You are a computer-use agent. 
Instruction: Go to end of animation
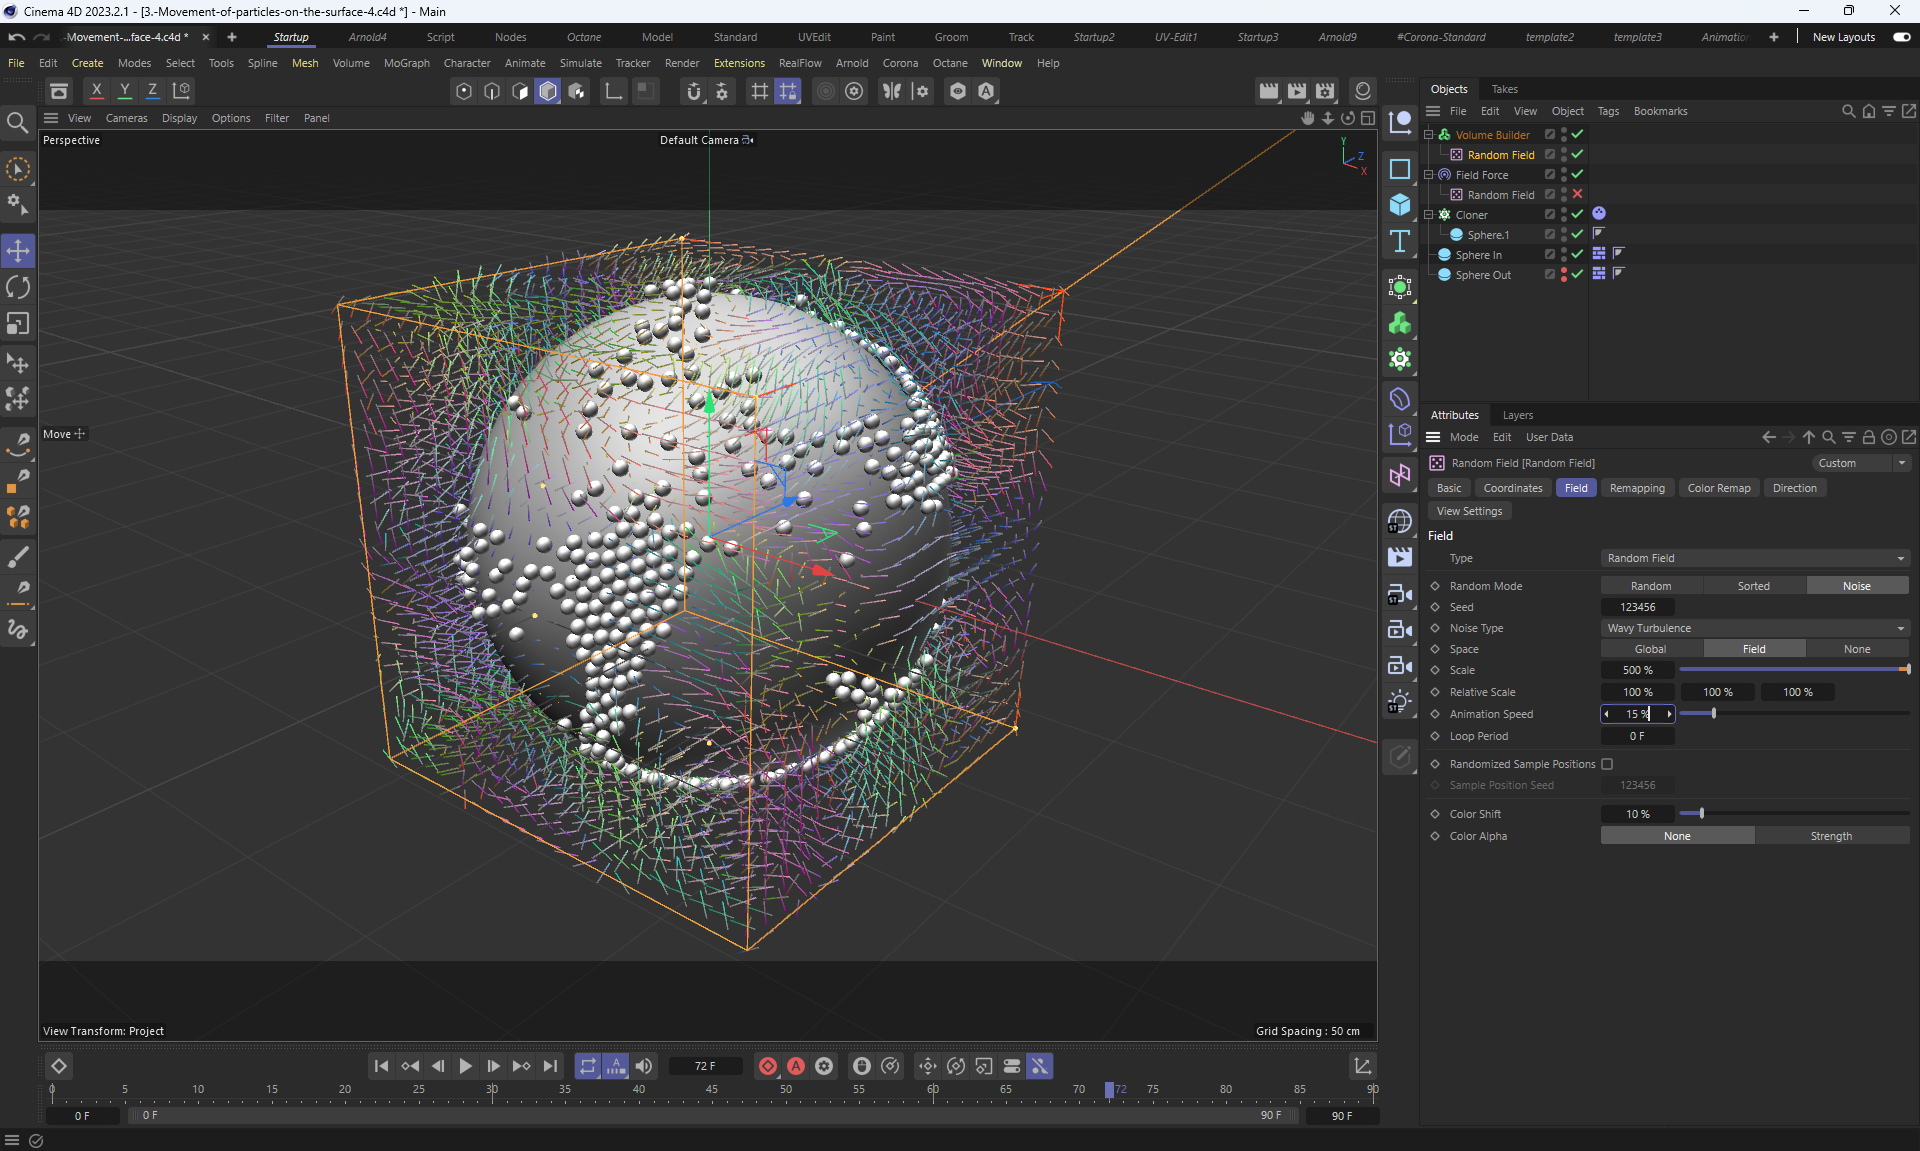[x=550, y=1066]
